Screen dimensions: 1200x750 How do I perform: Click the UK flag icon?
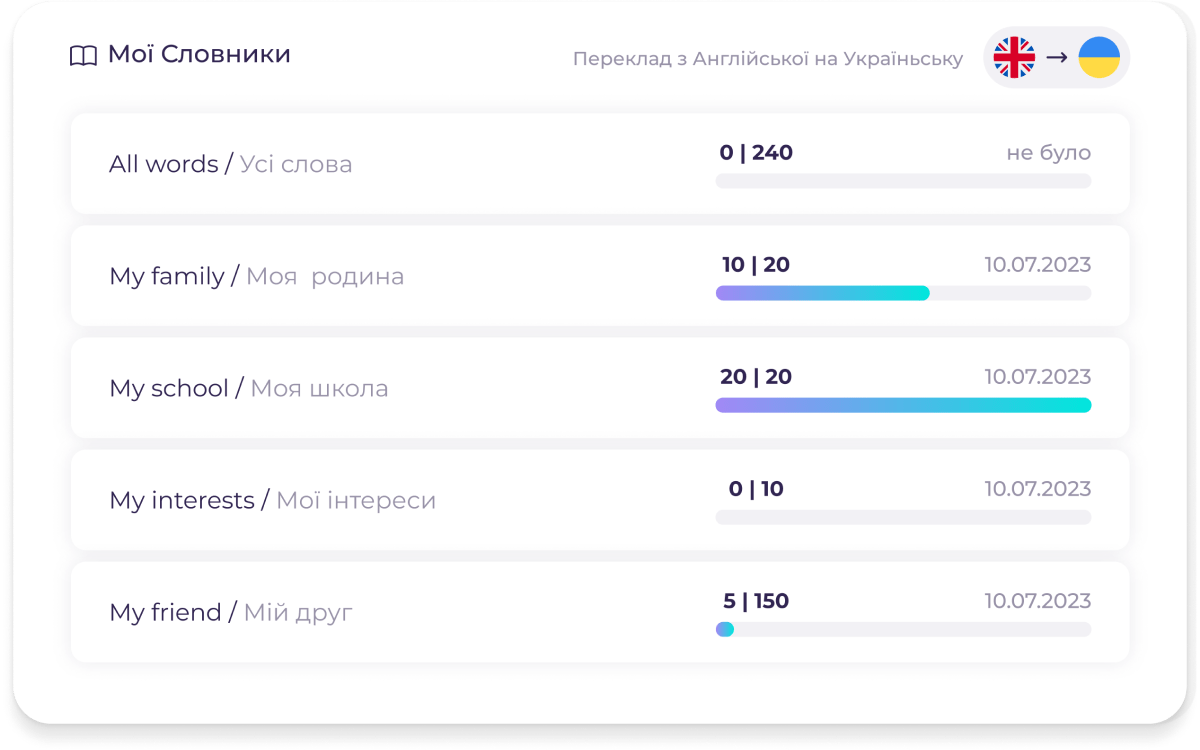(x=1014, y=58)
